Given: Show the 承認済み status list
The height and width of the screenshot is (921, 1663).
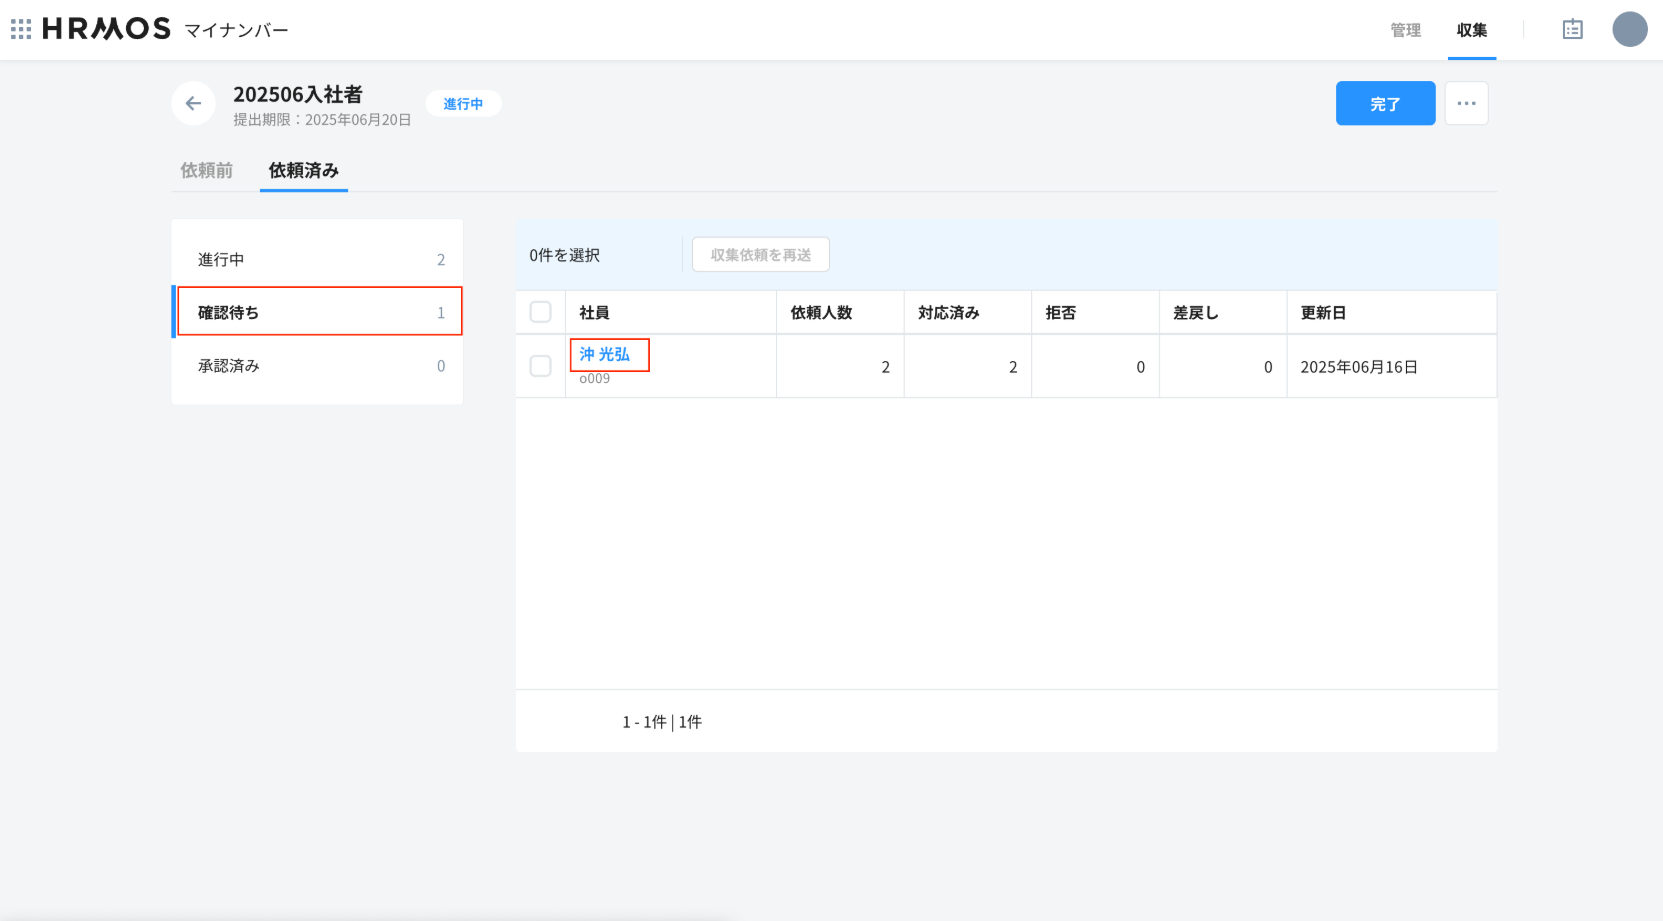Looking at the screenshot, I should point(318,366).
